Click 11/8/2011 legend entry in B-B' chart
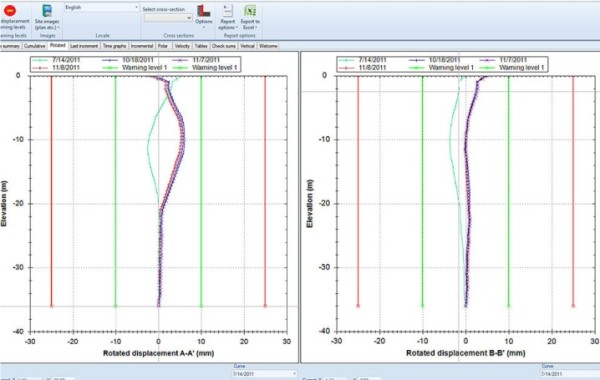 click(x=363, y=68)
